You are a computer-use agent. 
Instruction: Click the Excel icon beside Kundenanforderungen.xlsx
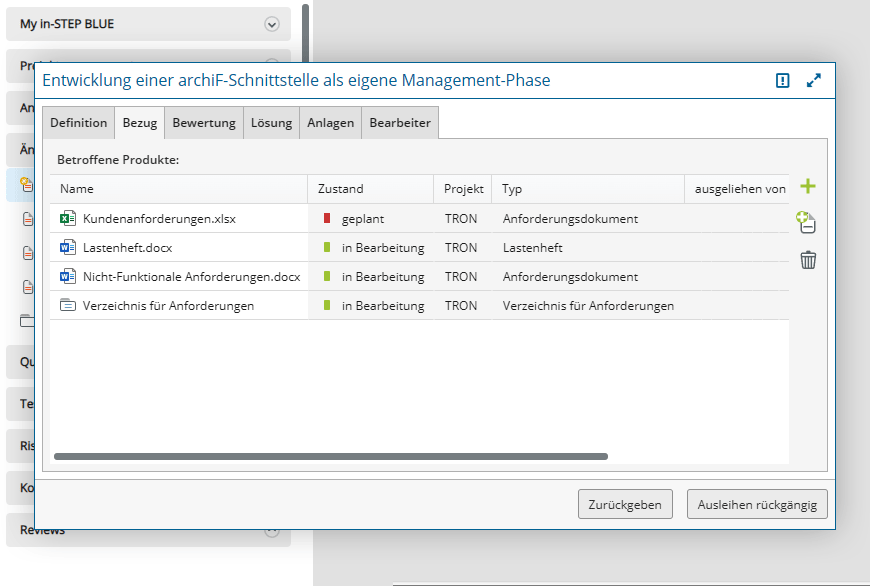pos(68,218)
